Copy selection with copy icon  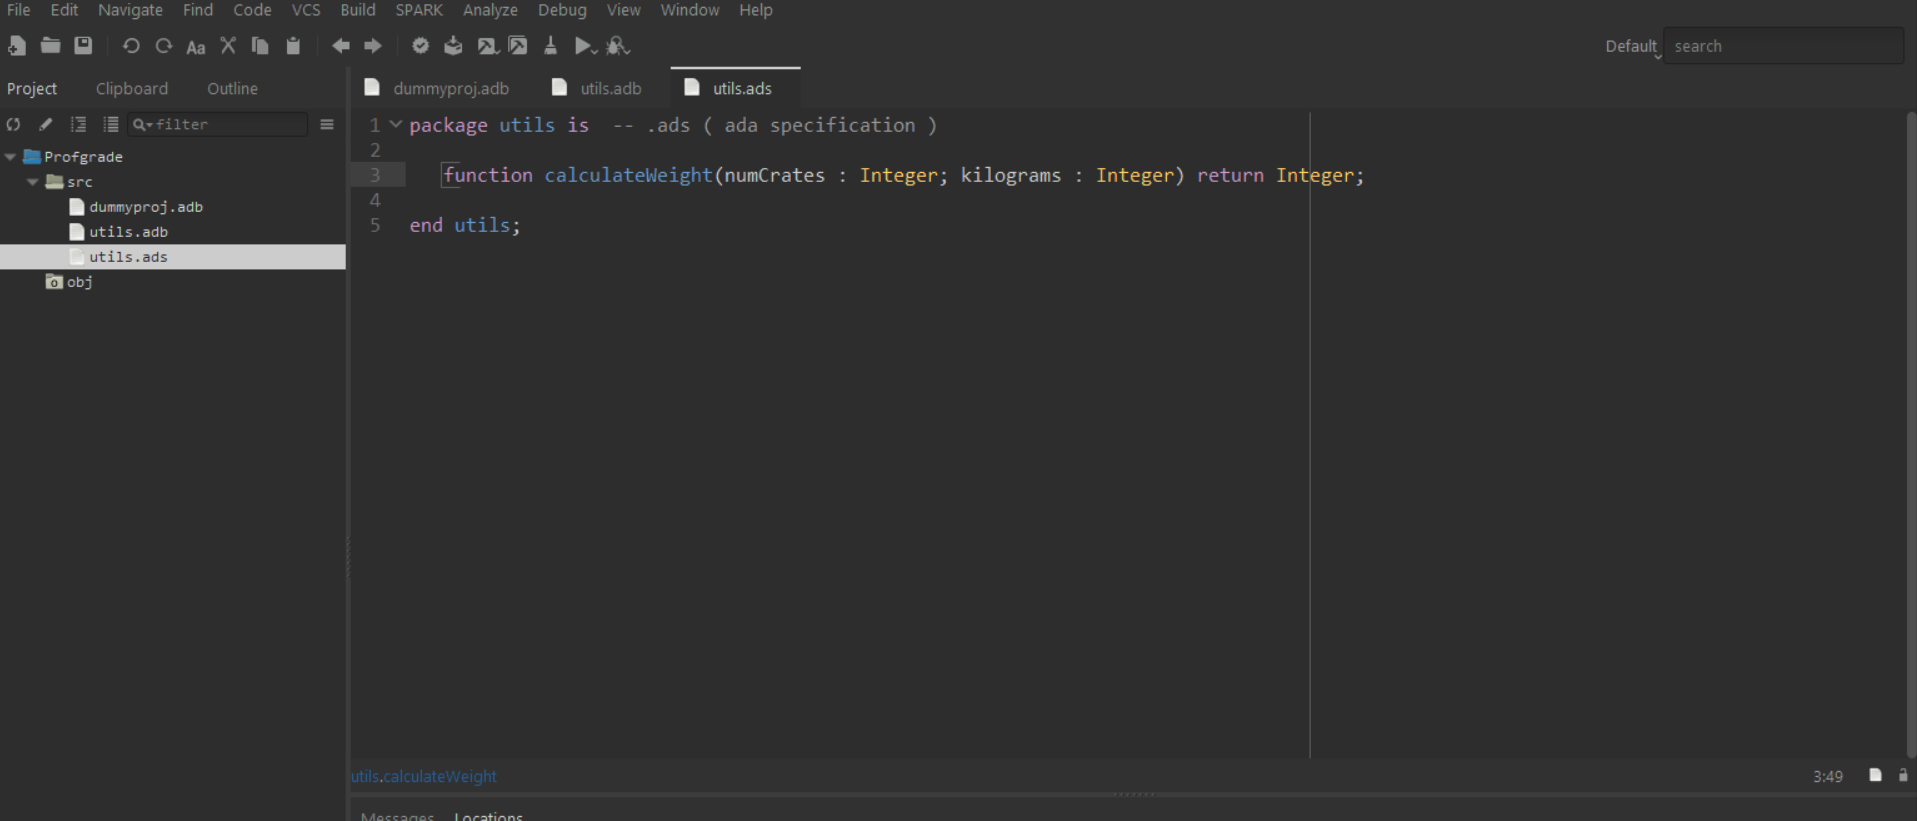(260, 46)
